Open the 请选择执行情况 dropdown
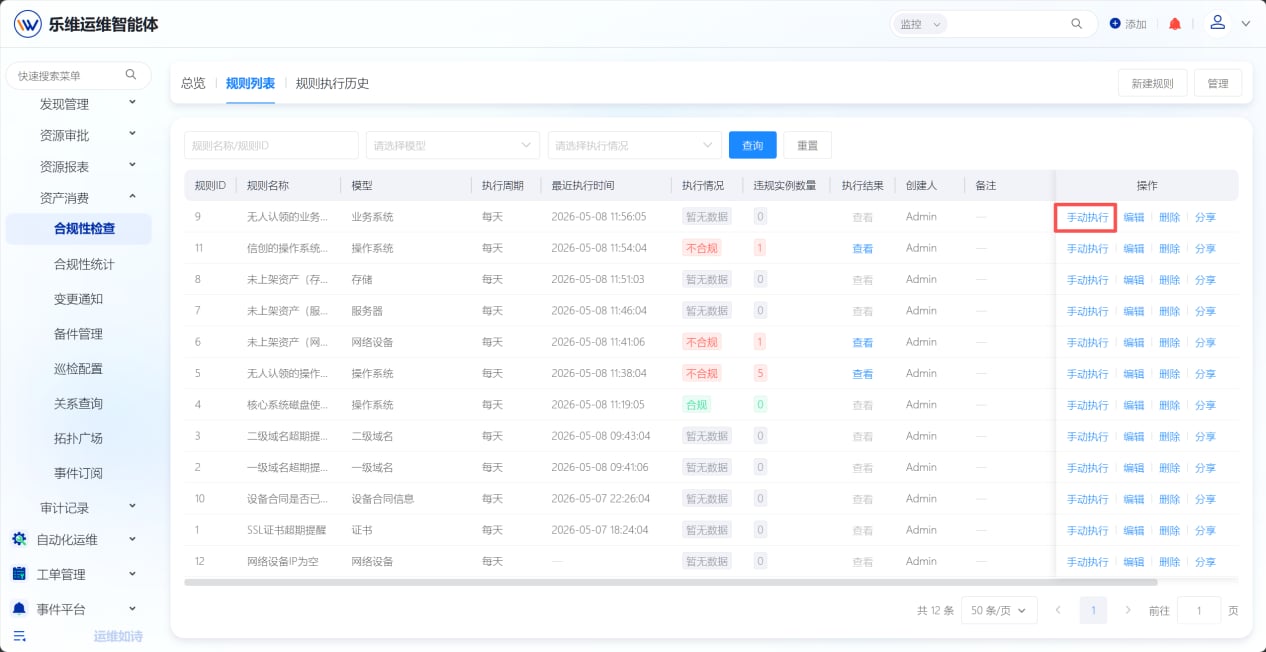 pyautogui.click(x=635, y=145)
